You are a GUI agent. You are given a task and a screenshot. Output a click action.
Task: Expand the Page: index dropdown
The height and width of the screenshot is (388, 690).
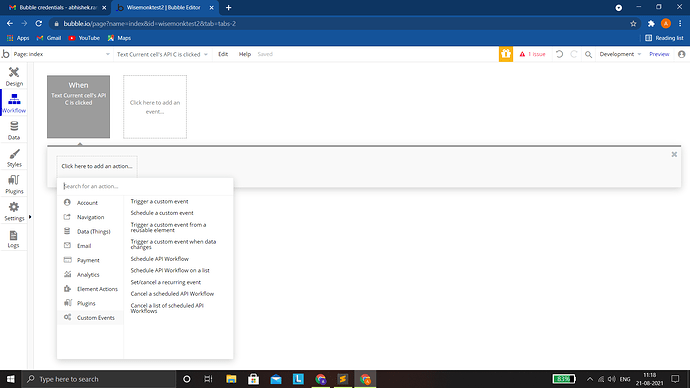click(61, 54)
